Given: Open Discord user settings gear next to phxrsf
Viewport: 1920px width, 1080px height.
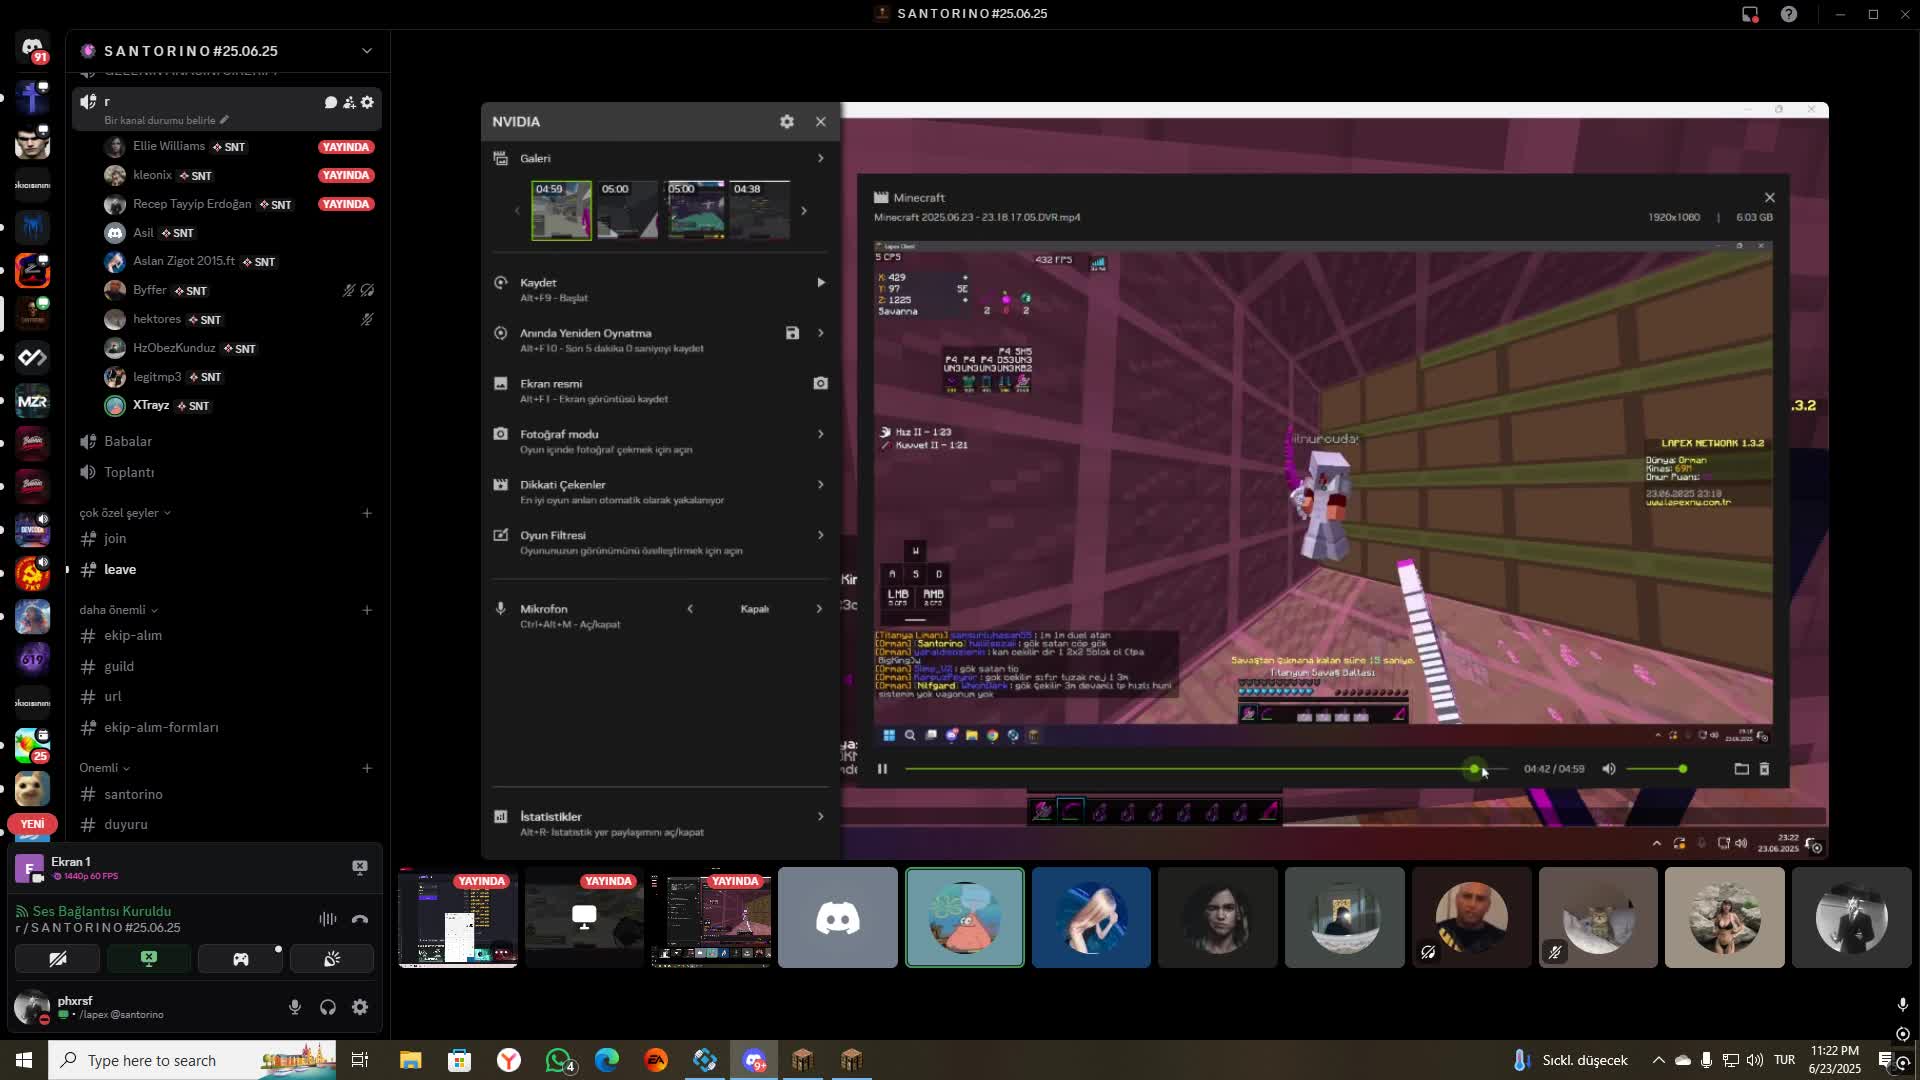Looking at the screenshot, I should click(359, 1007).
